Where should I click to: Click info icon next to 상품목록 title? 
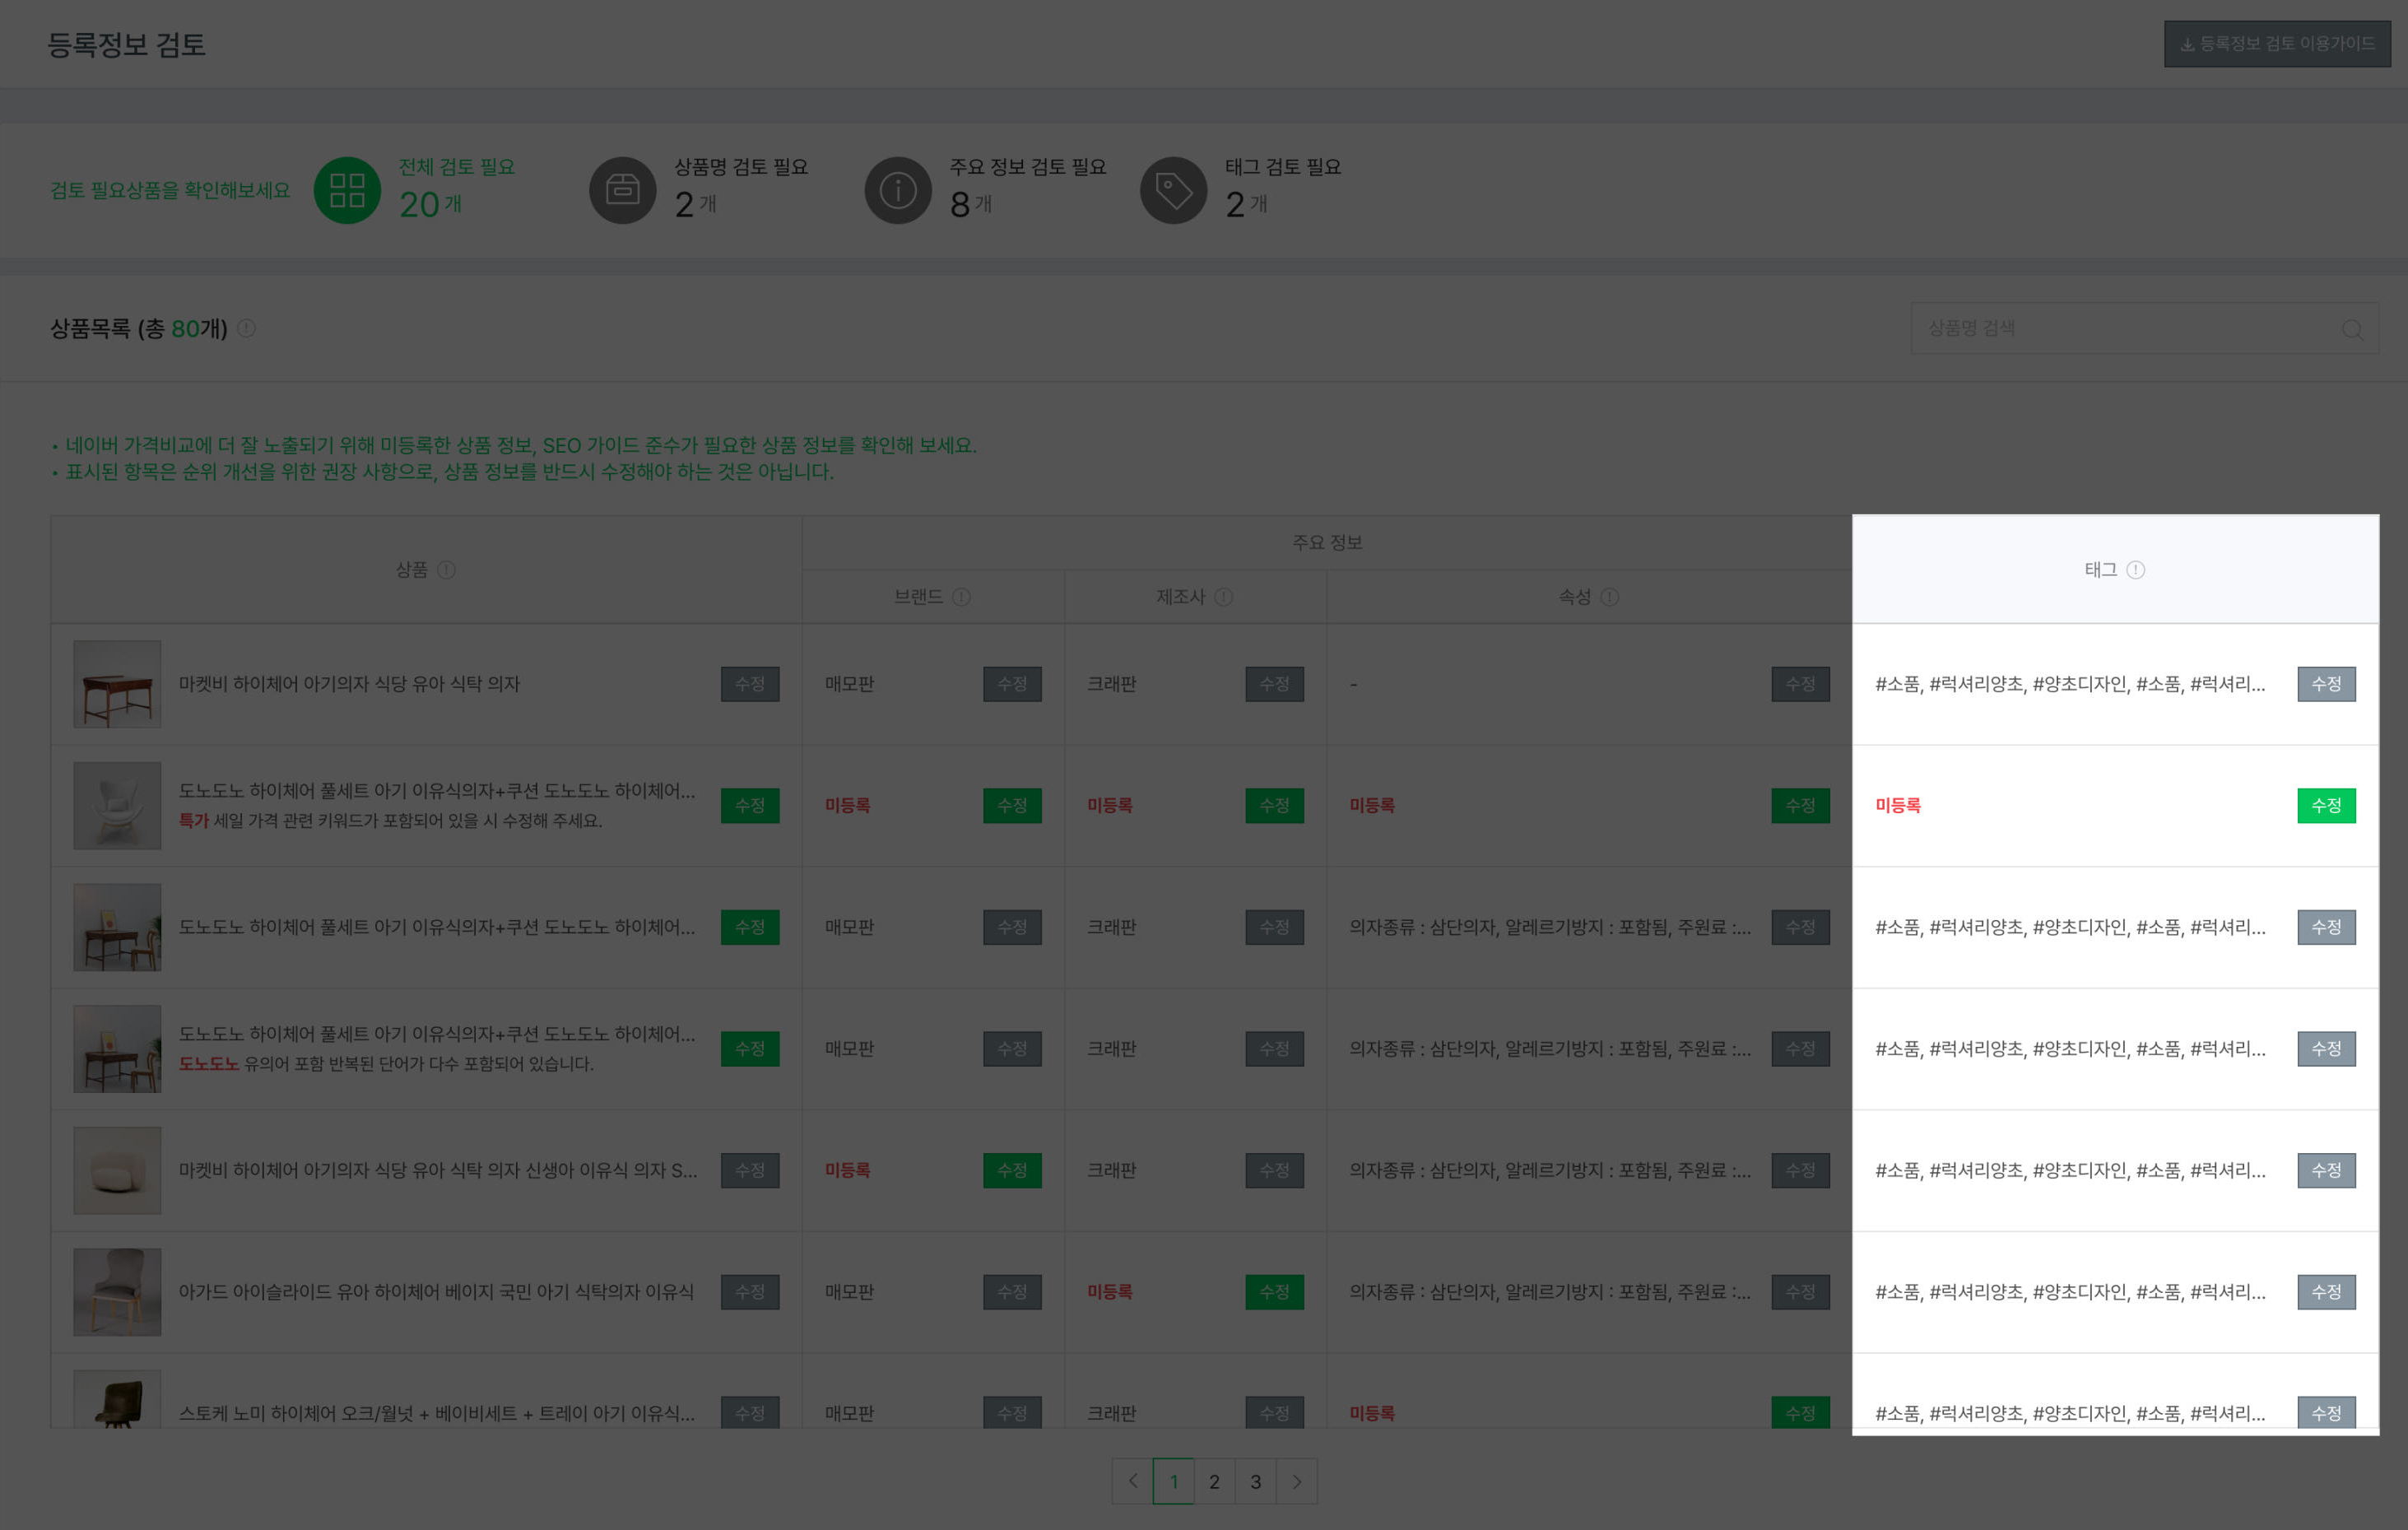click(x=247, y=328)
